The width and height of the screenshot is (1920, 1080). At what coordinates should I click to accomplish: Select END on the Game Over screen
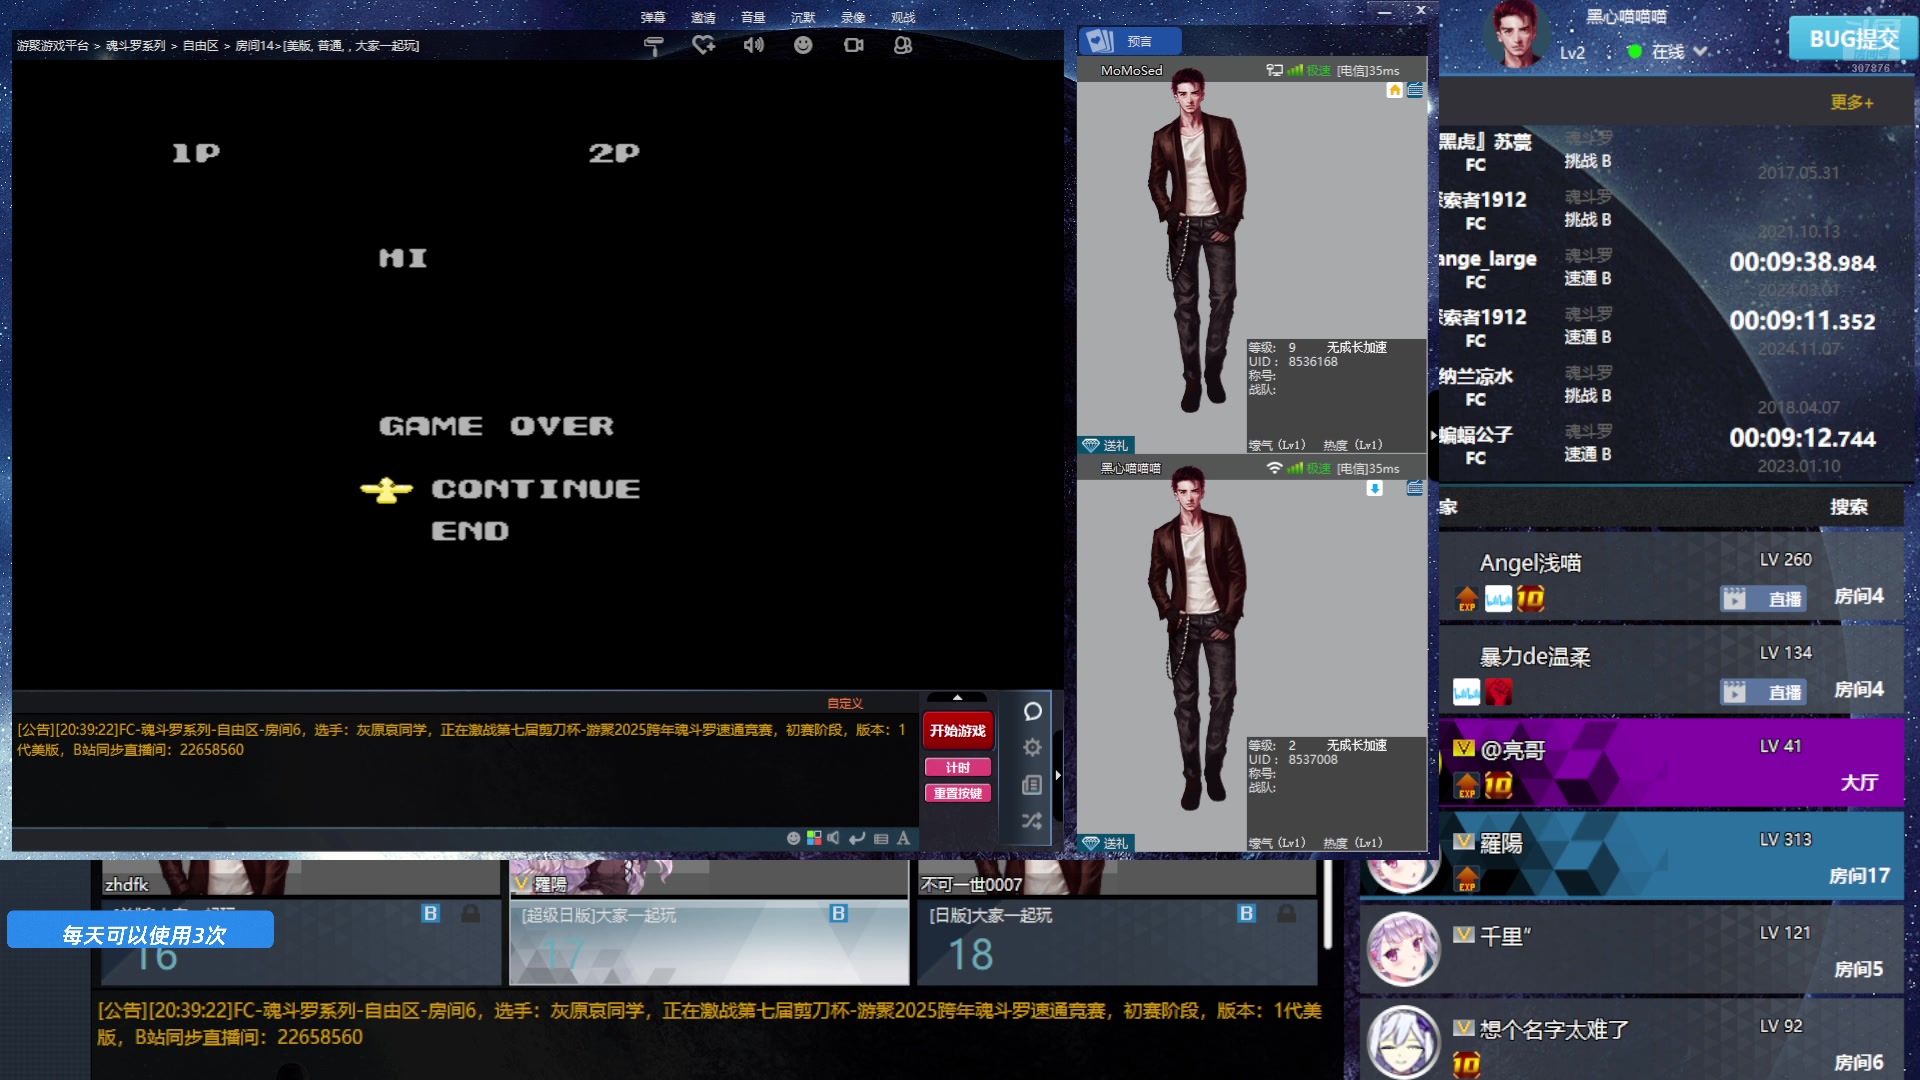pos(470,531)
